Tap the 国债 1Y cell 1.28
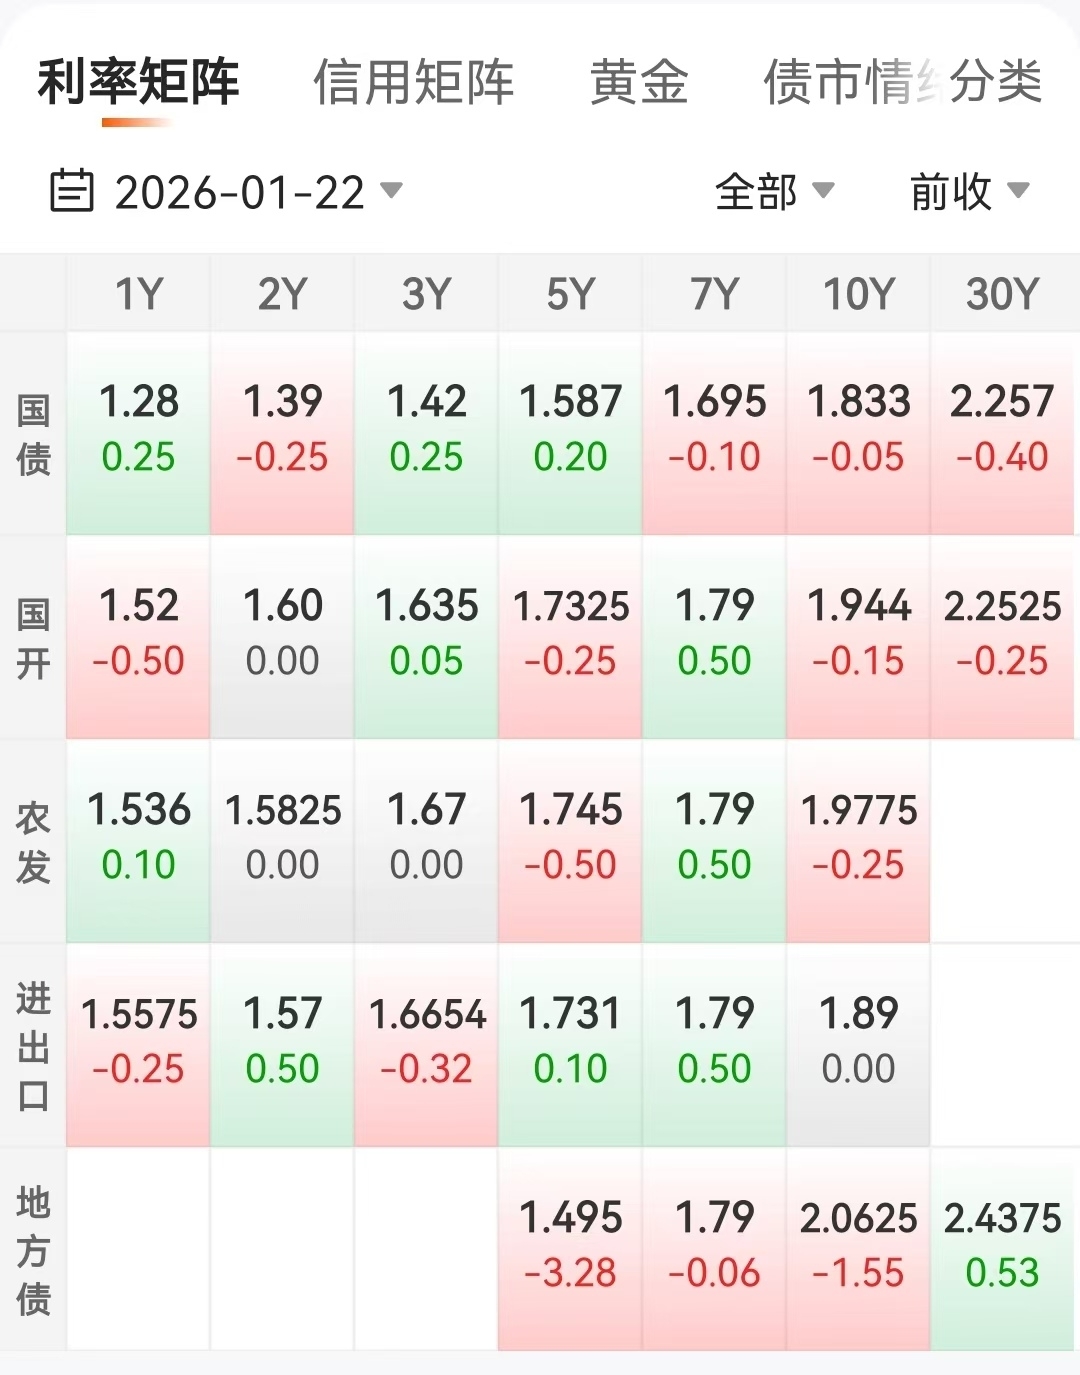Image resolution: width=1080 pixels, height=1375 pixels. [138, 430]
